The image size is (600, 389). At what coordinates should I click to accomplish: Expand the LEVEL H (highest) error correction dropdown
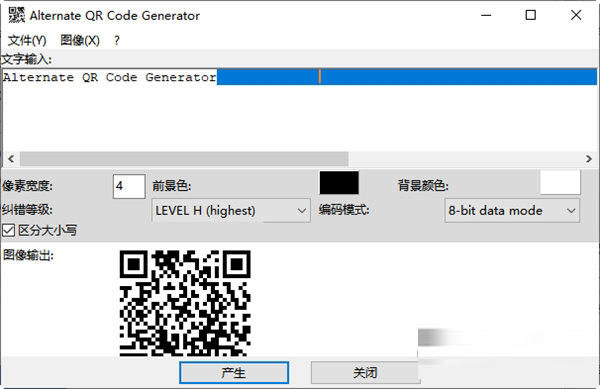231,210
